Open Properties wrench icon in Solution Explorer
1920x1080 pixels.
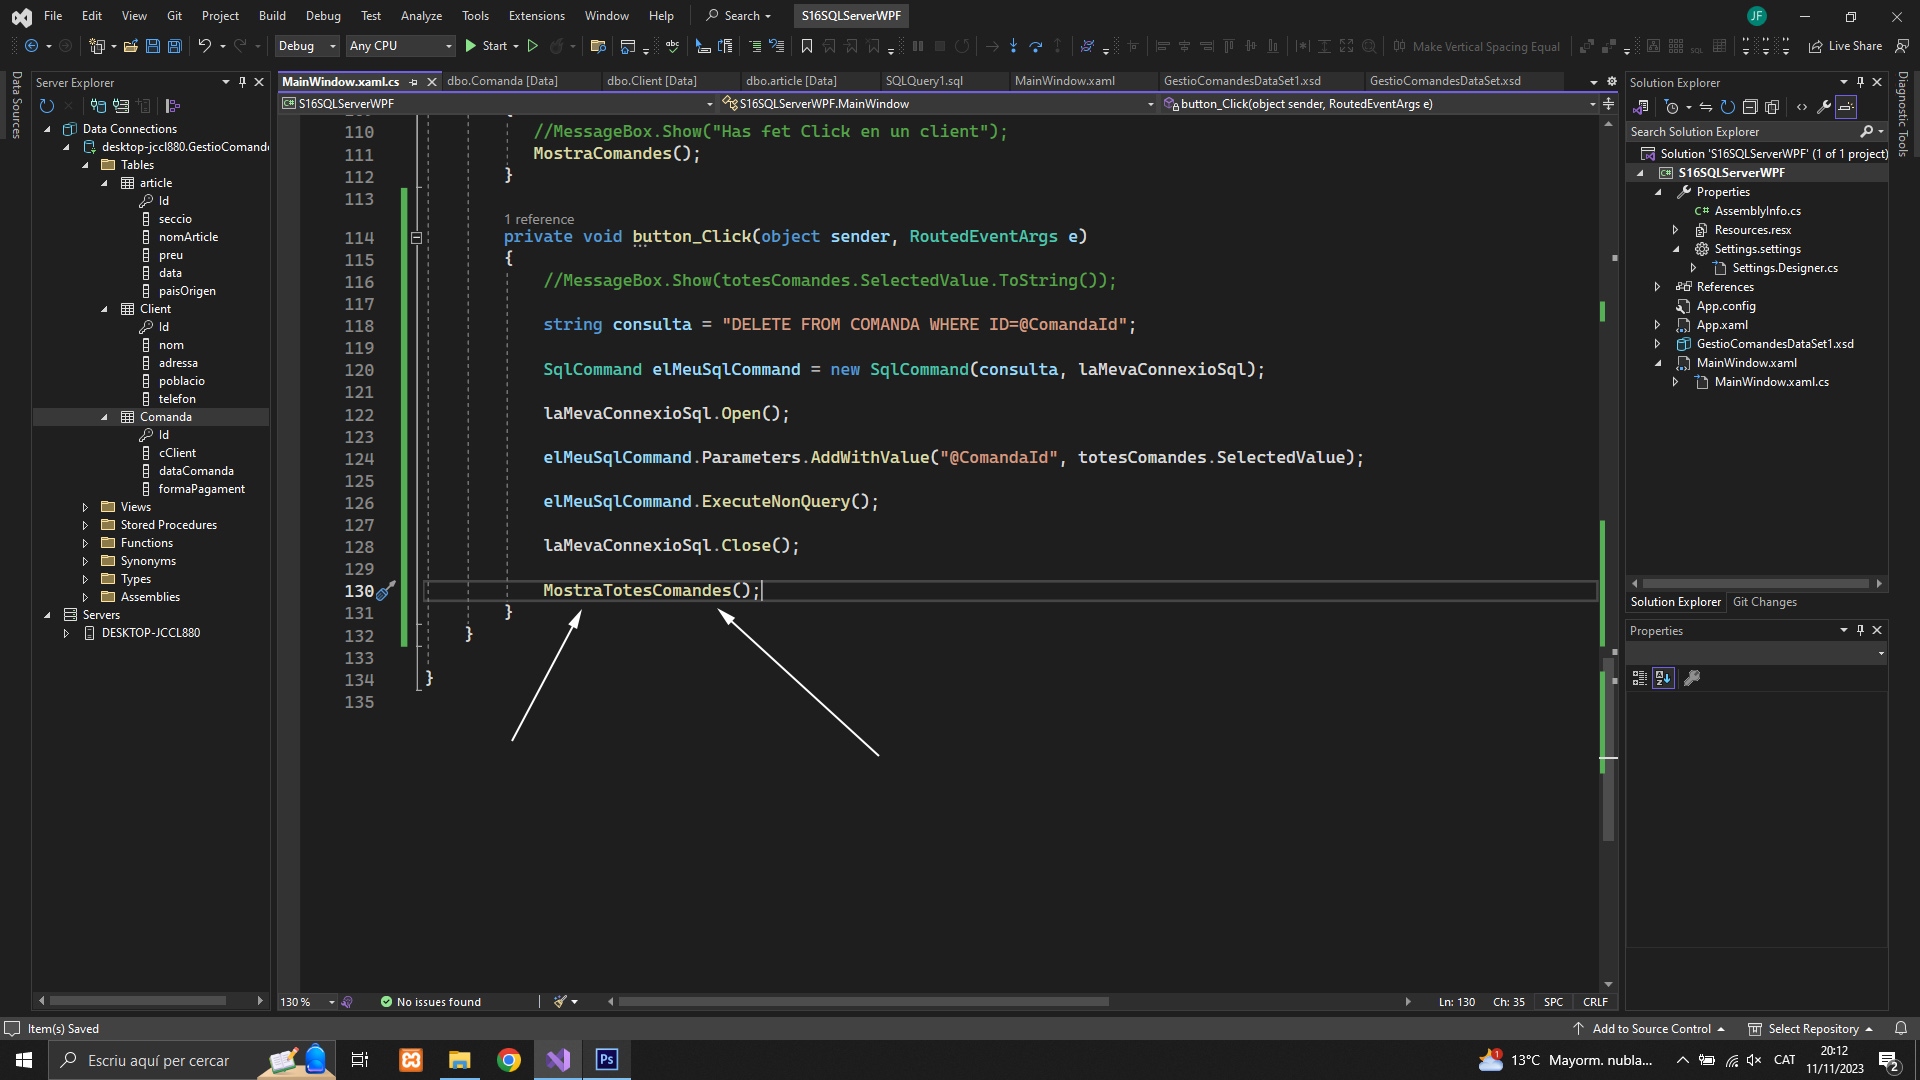1824,107
